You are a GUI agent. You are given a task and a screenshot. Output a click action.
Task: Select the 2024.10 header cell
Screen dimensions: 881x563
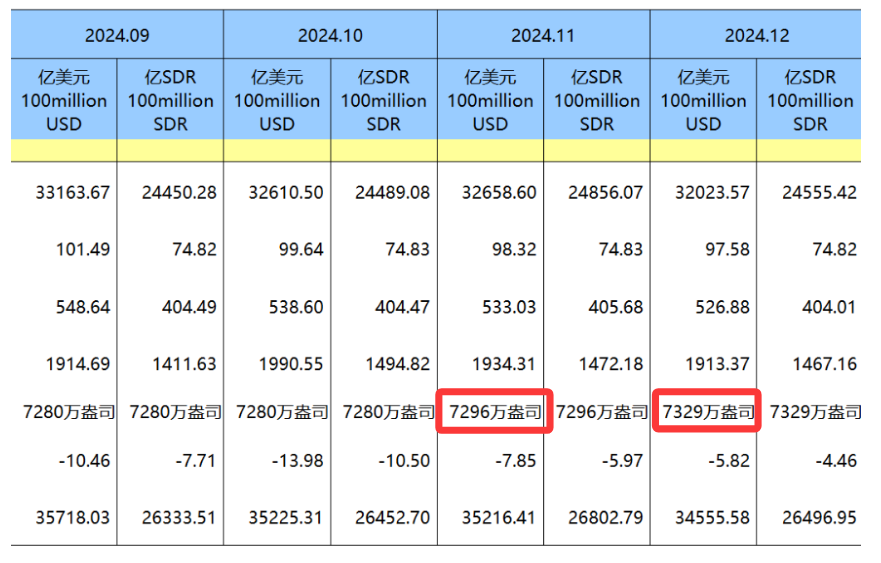tap(330, 35)
